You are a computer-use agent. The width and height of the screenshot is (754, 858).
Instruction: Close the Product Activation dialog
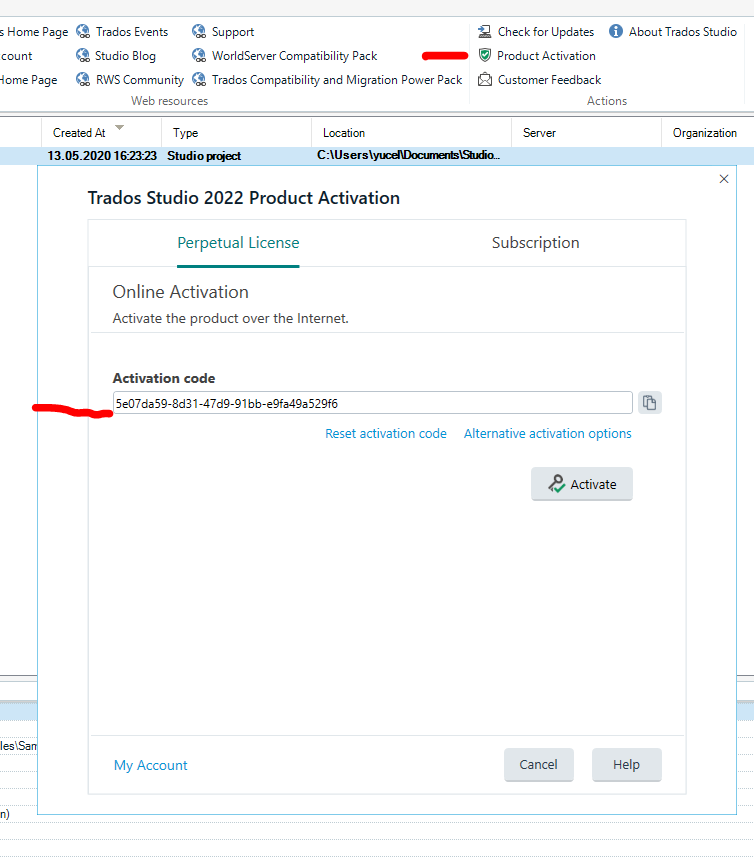724,179
